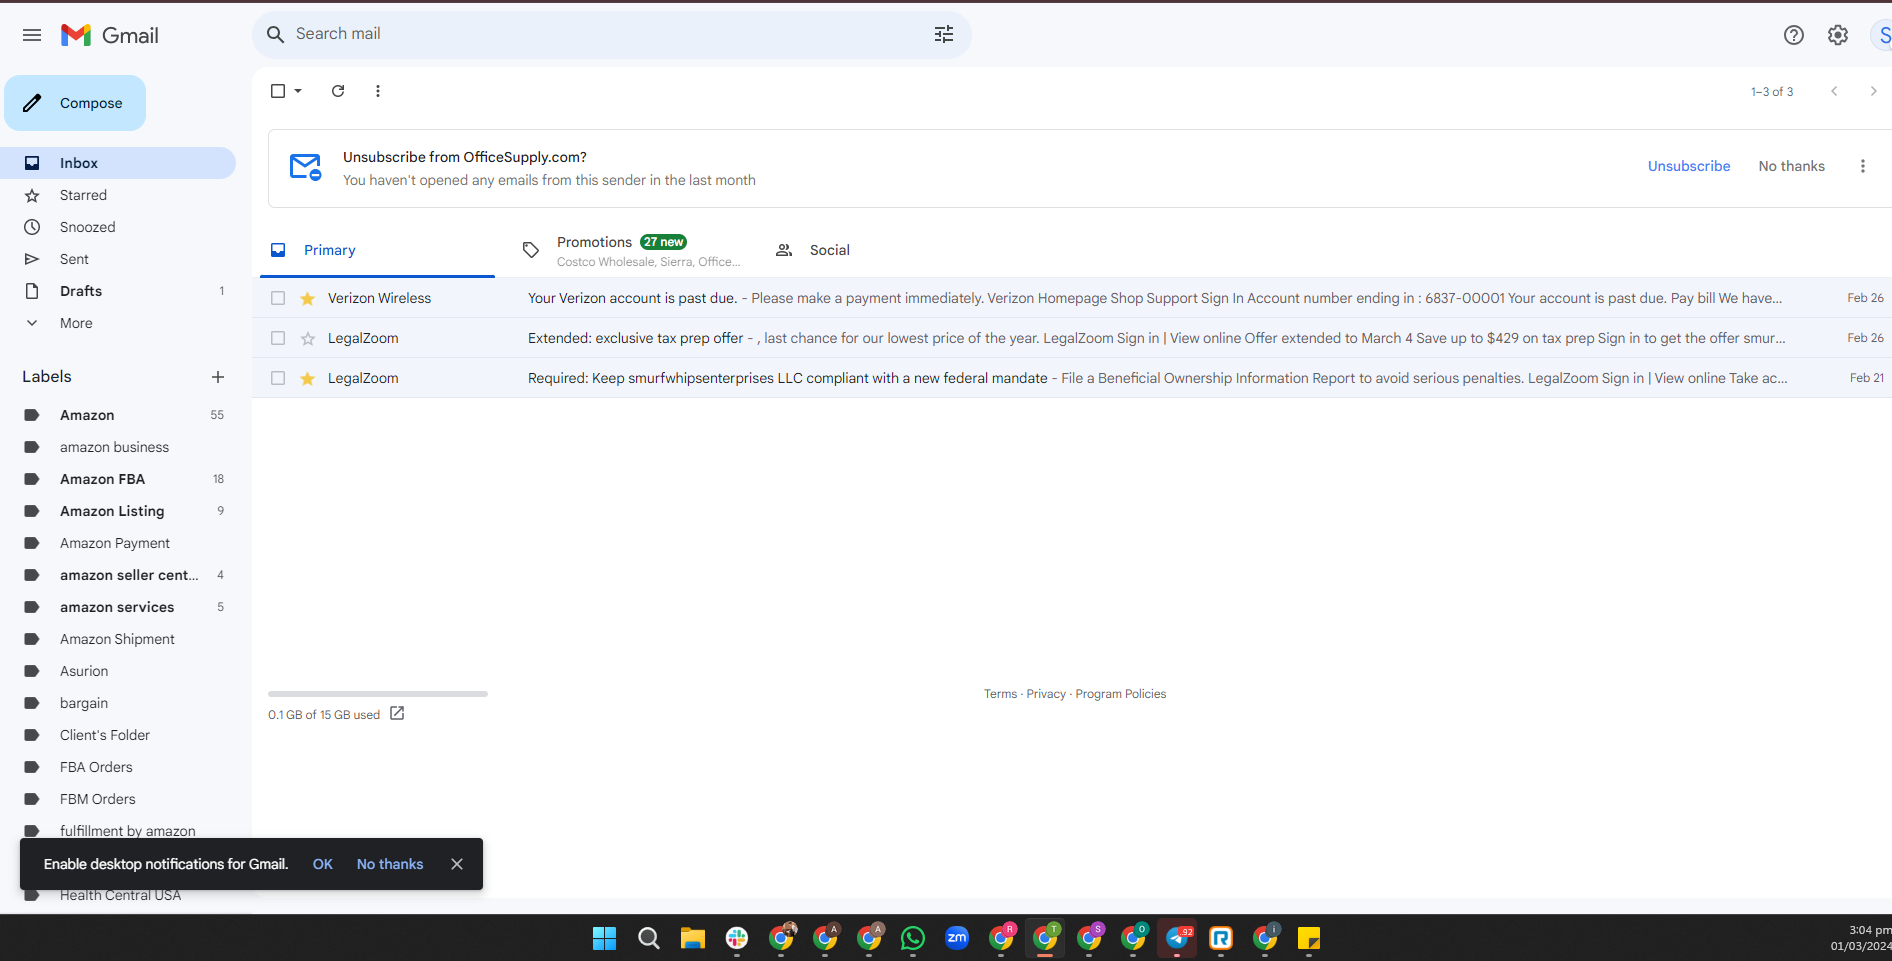The image size is (1892, 961).
Task: Click No thanks on unsubscribe banner
Action: point(1791,166)
